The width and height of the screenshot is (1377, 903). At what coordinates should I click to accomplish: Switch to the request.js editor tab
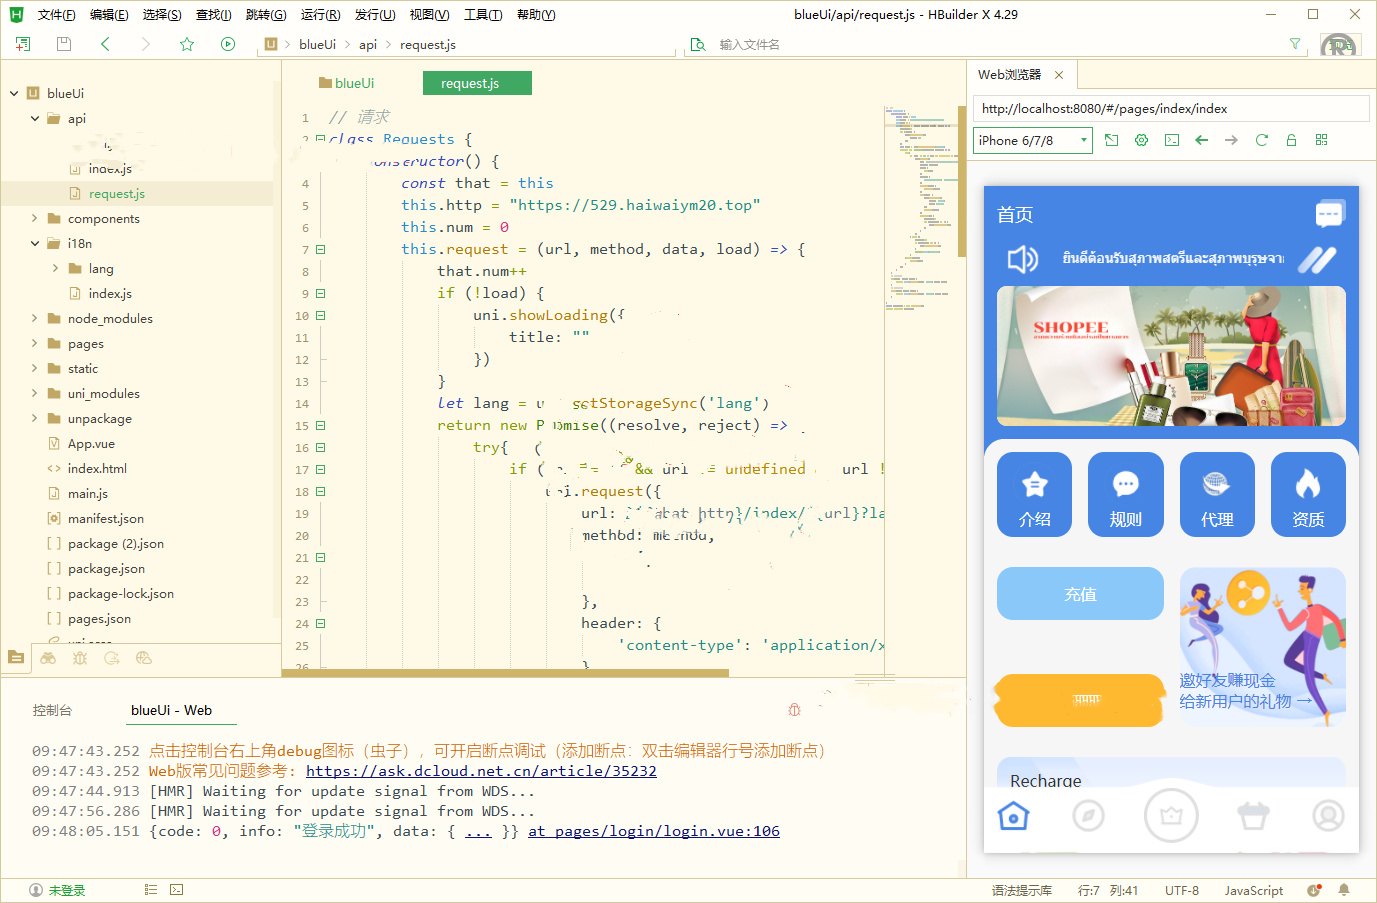pyautogui.click(x=477, y=83)
